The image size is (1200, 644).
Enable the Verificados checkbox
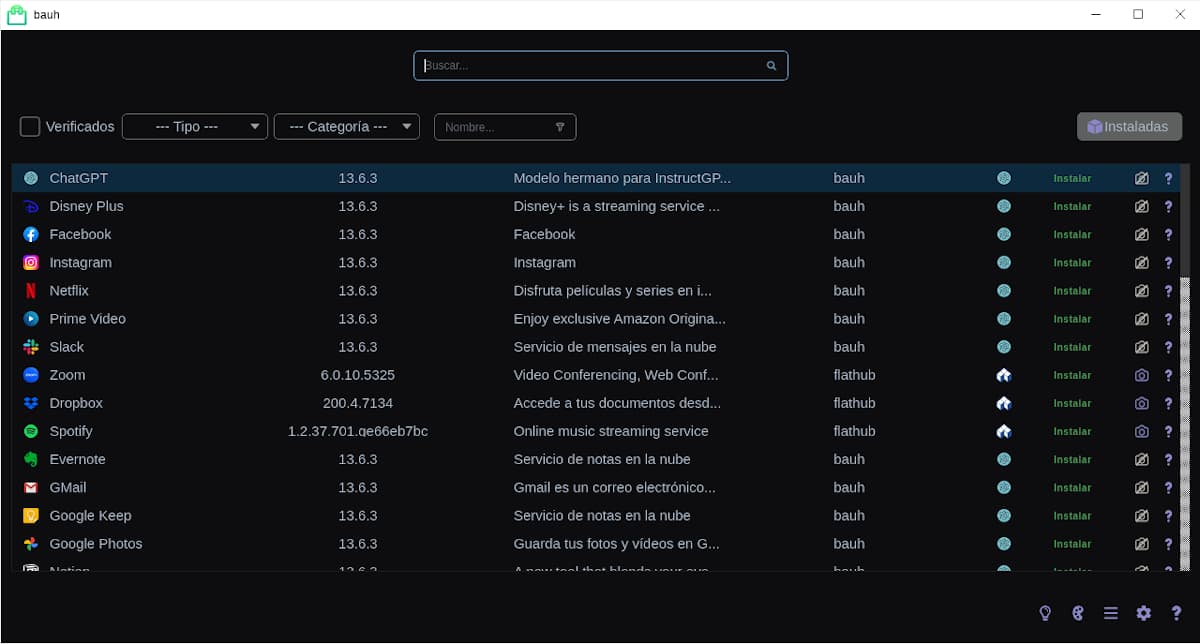(x=30, y=127)
